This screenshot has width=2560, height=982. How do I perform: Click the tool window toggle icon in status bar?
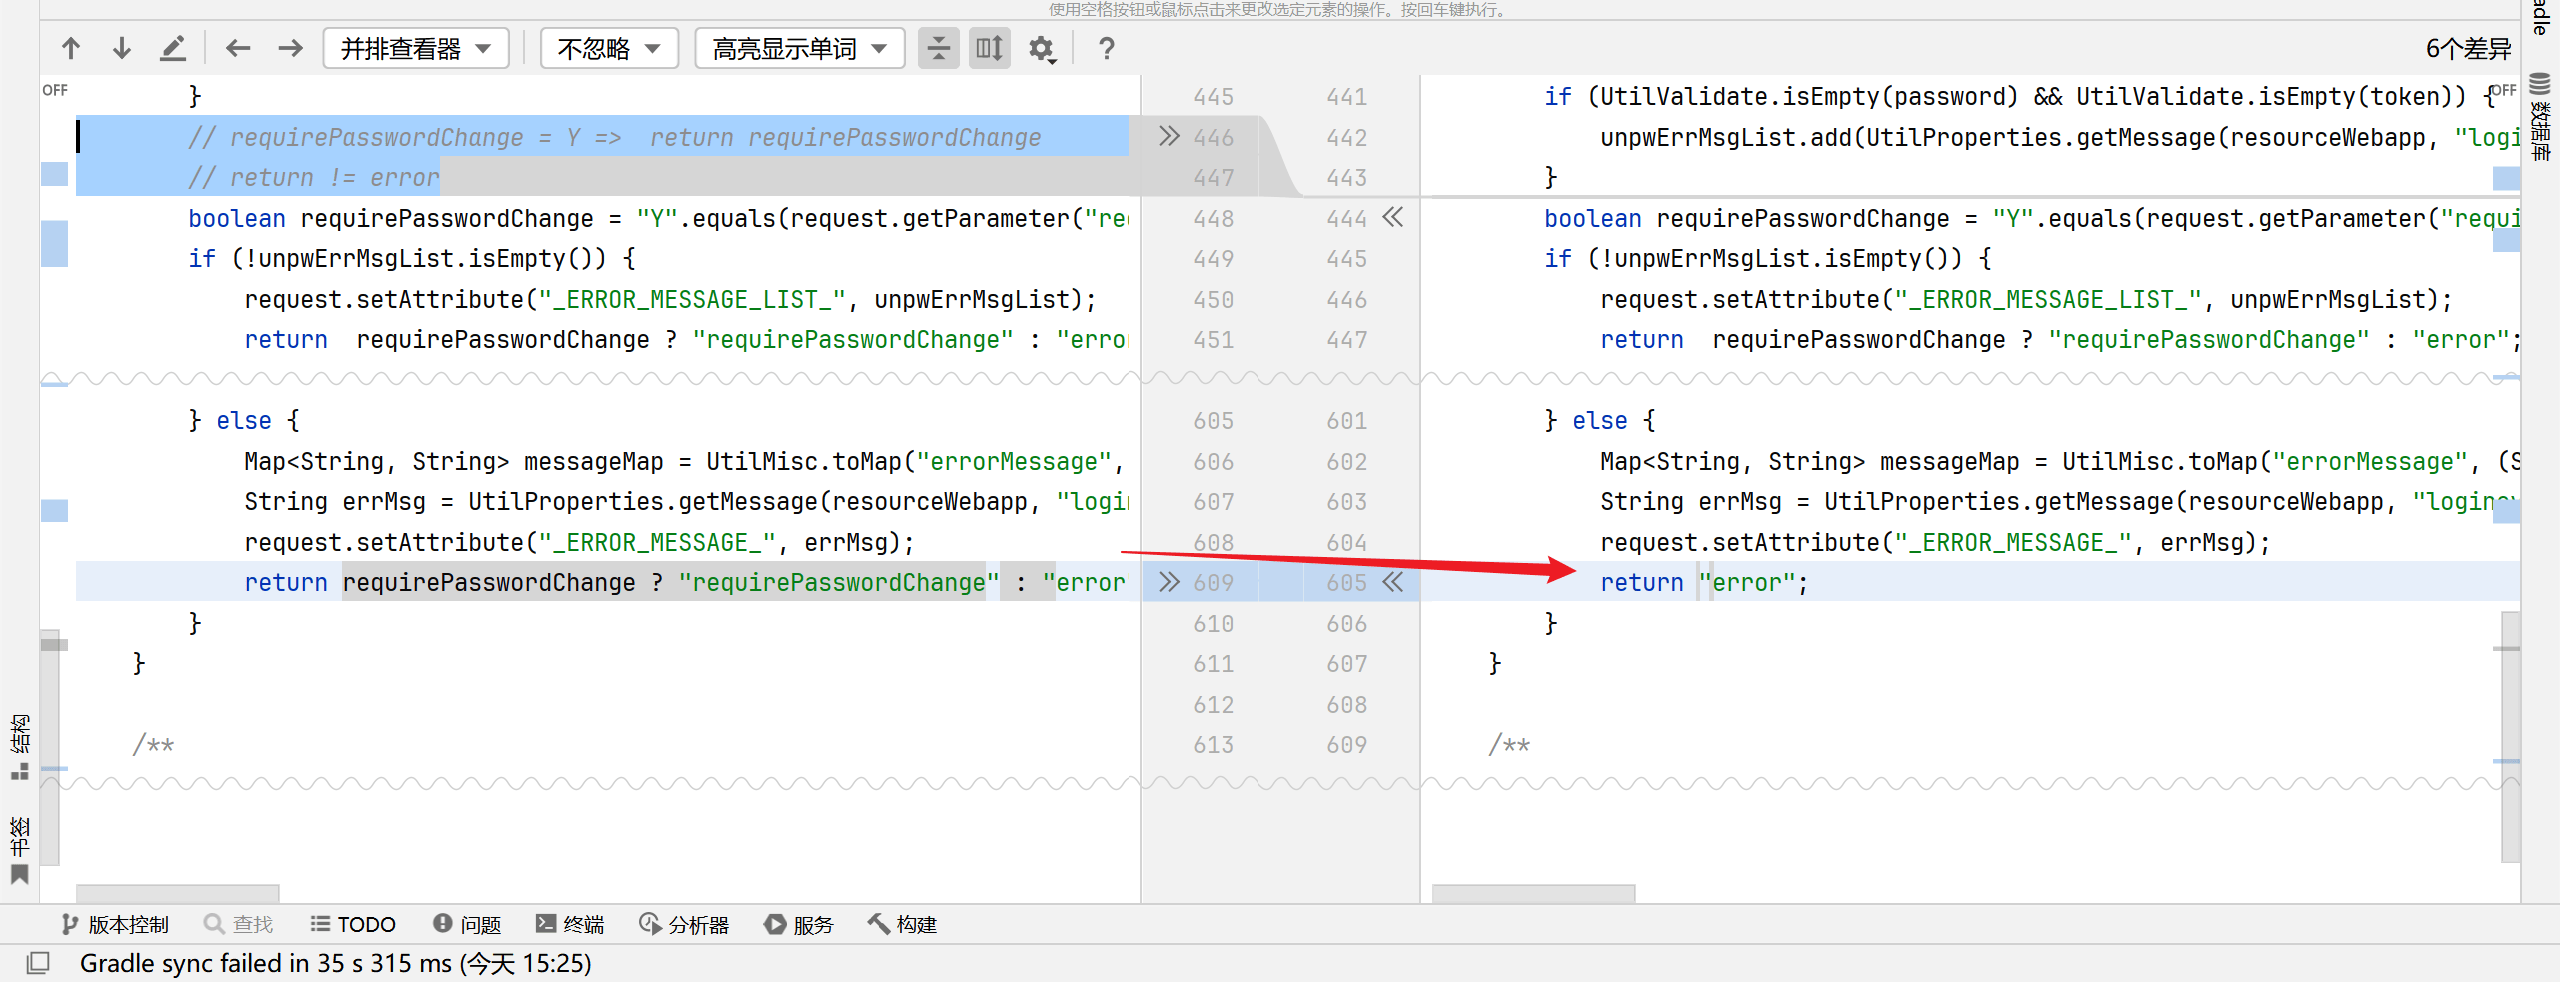click(38, 963)
